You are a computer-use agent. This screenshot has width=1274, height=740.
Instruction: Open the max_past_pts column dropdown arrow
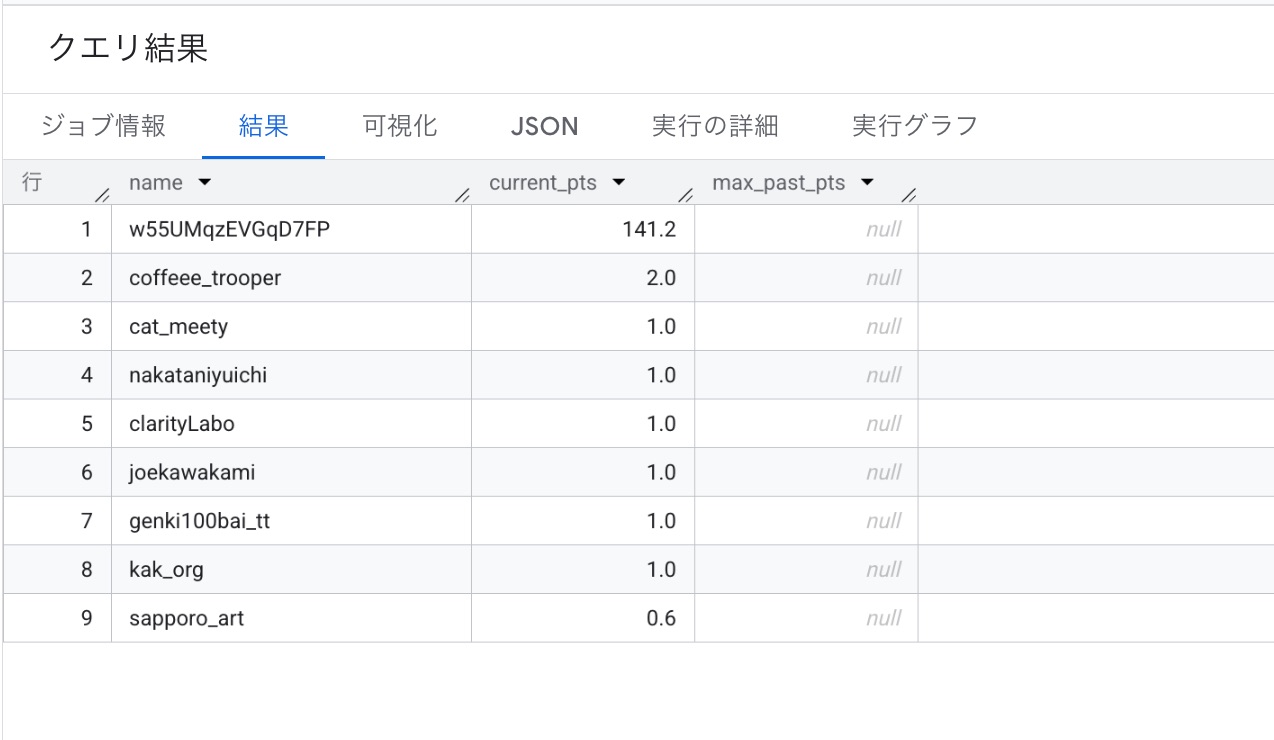click(867, 183)
